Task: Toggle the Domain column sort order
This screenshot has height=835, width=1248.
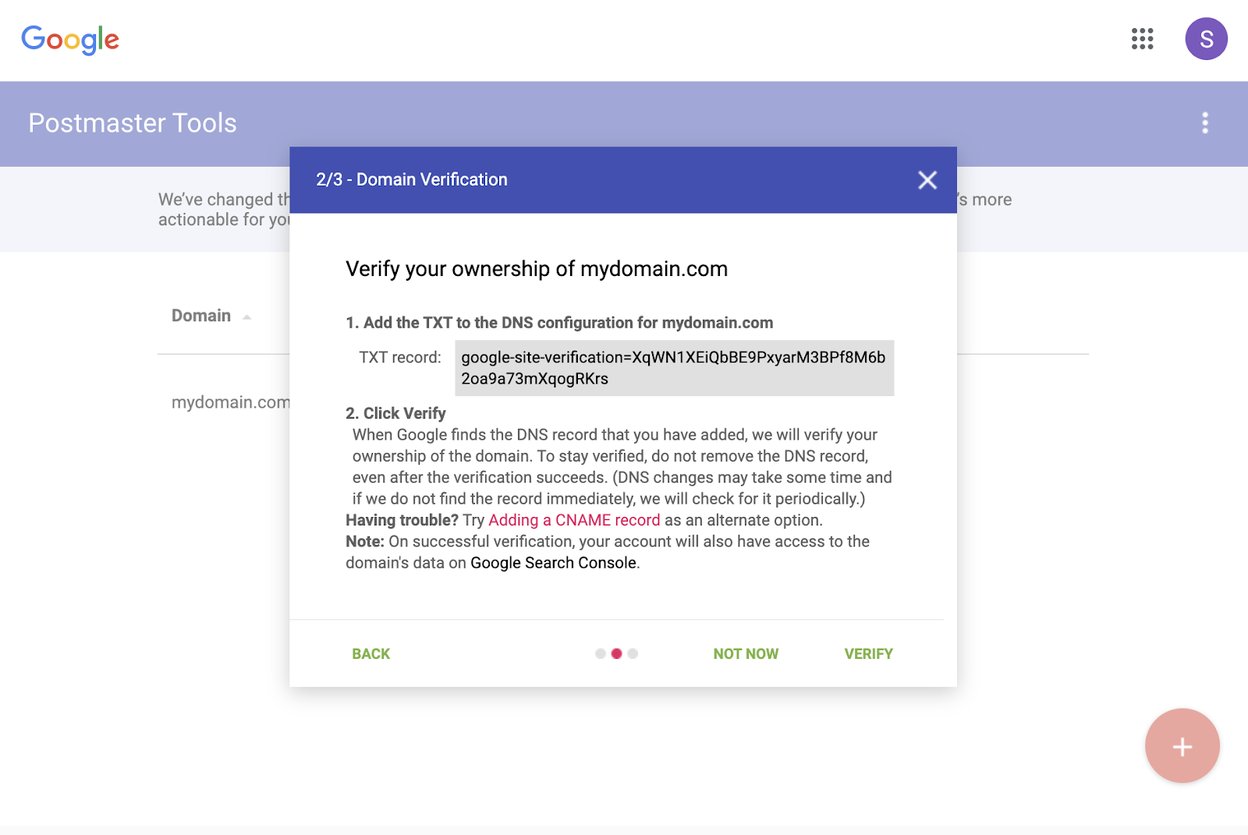Action: (x=201, y=315)
